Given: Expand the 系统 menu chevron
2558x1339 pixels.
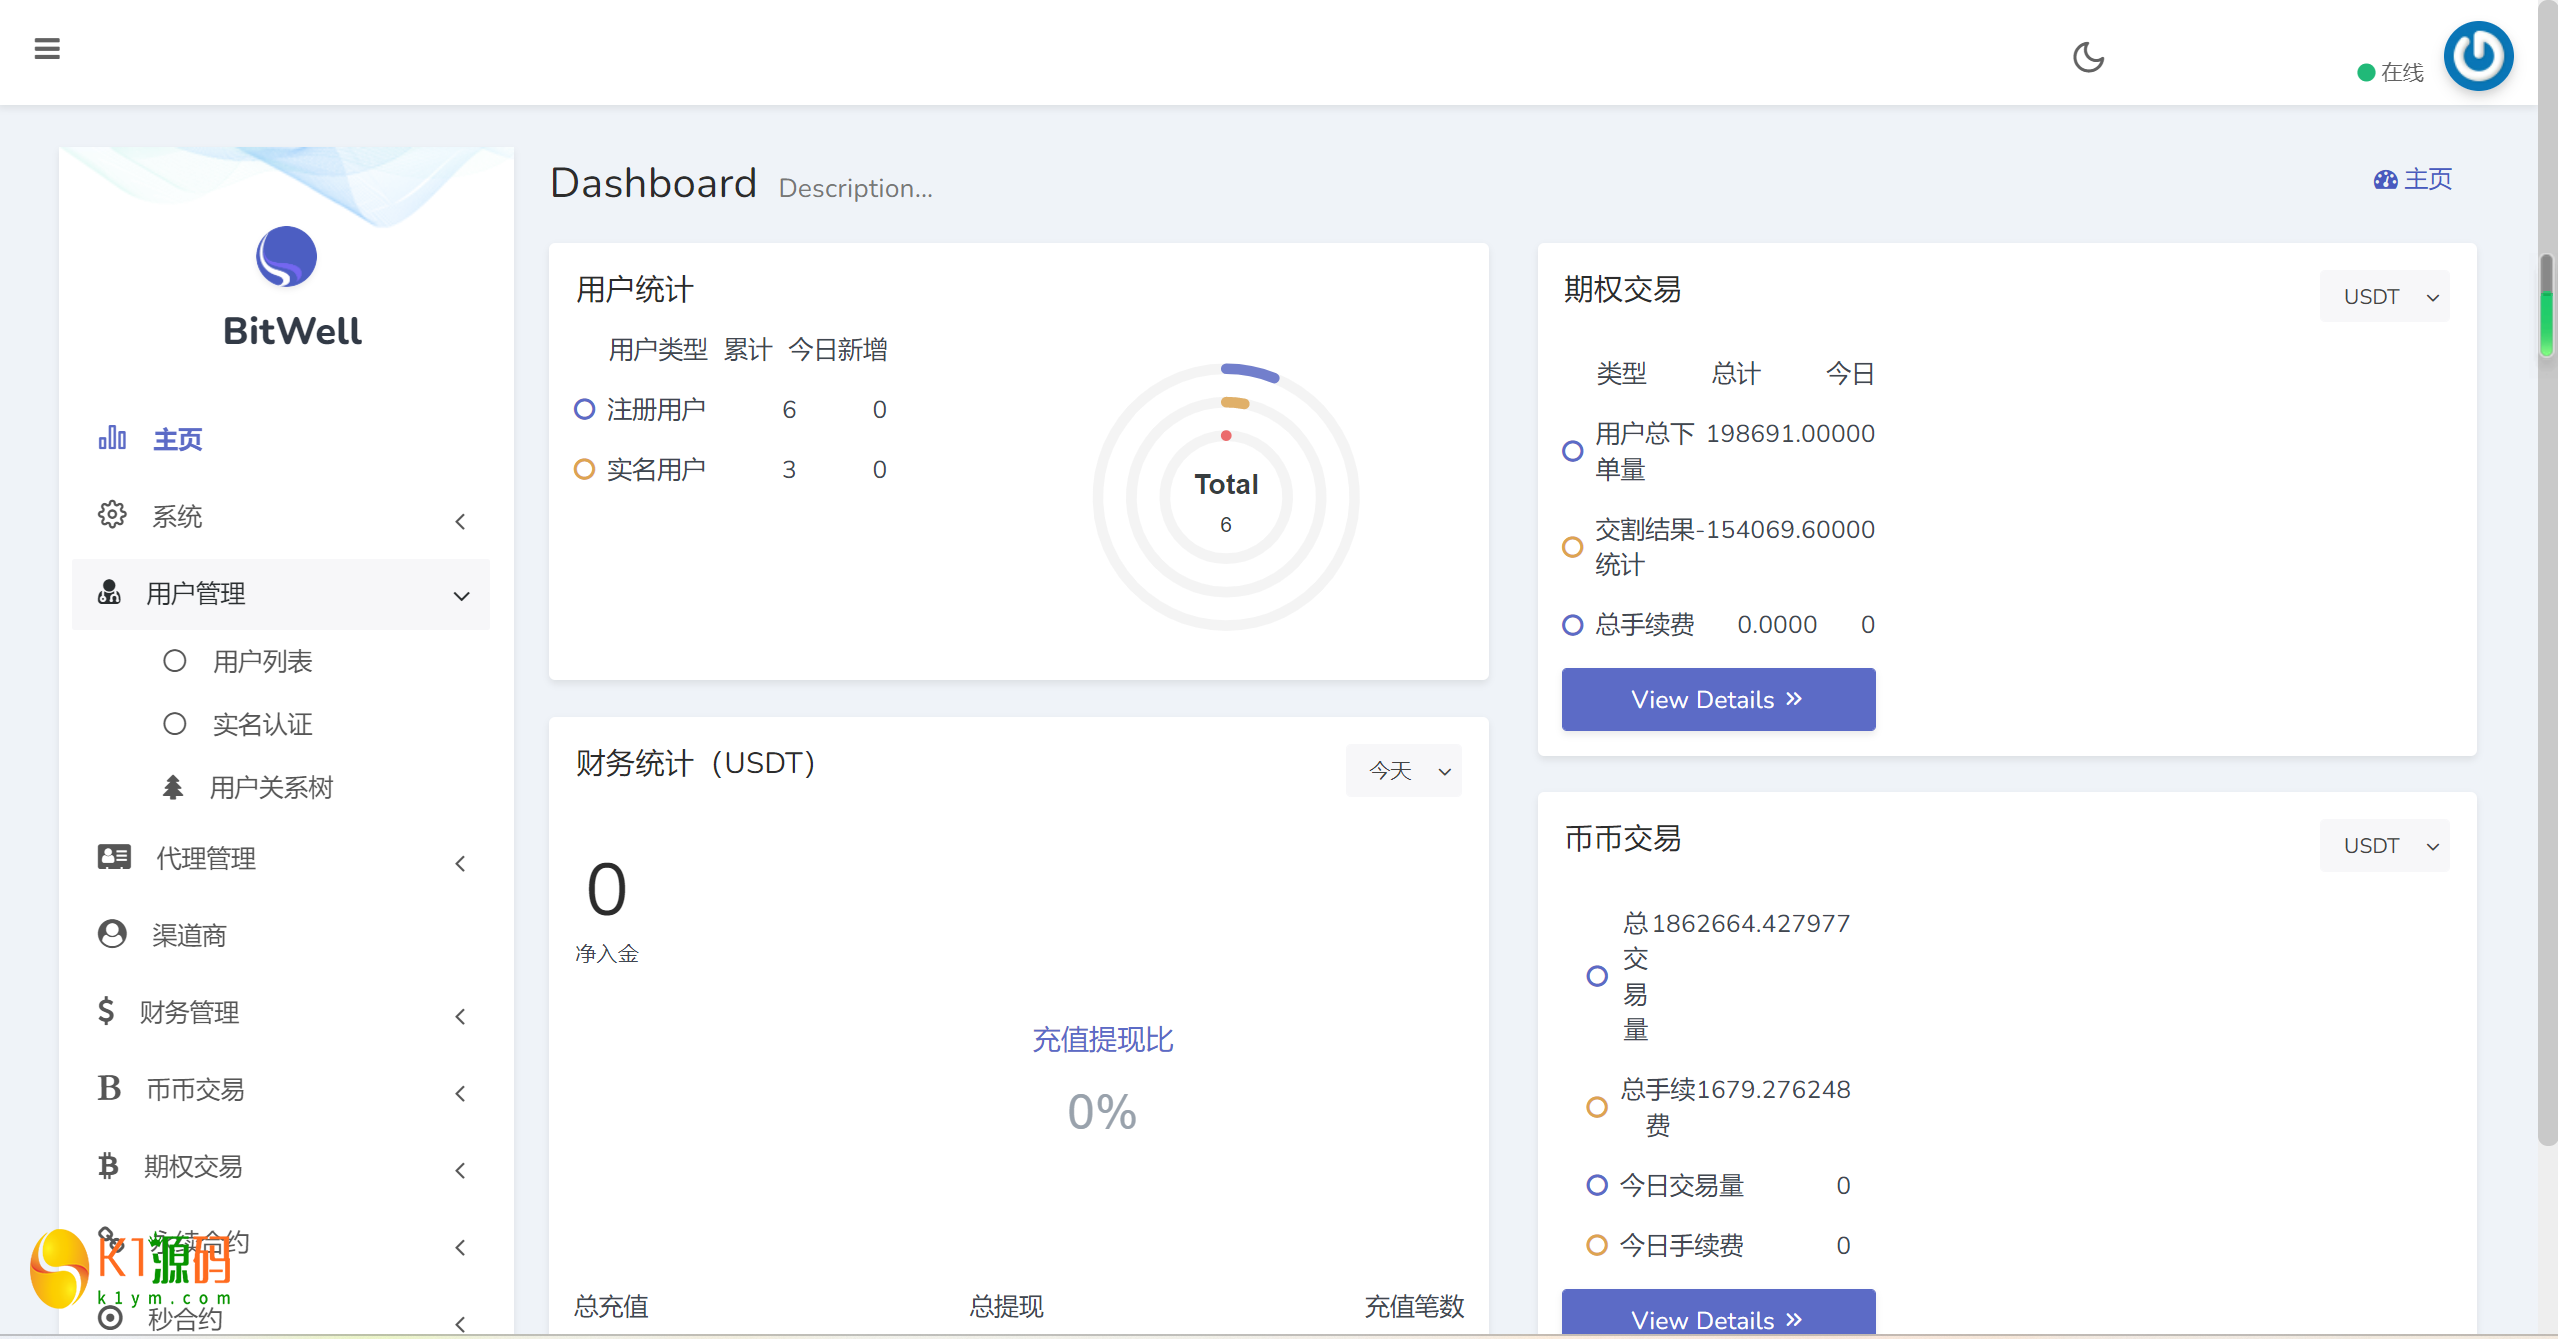Looking at the screenshot, I should (460, 521).
